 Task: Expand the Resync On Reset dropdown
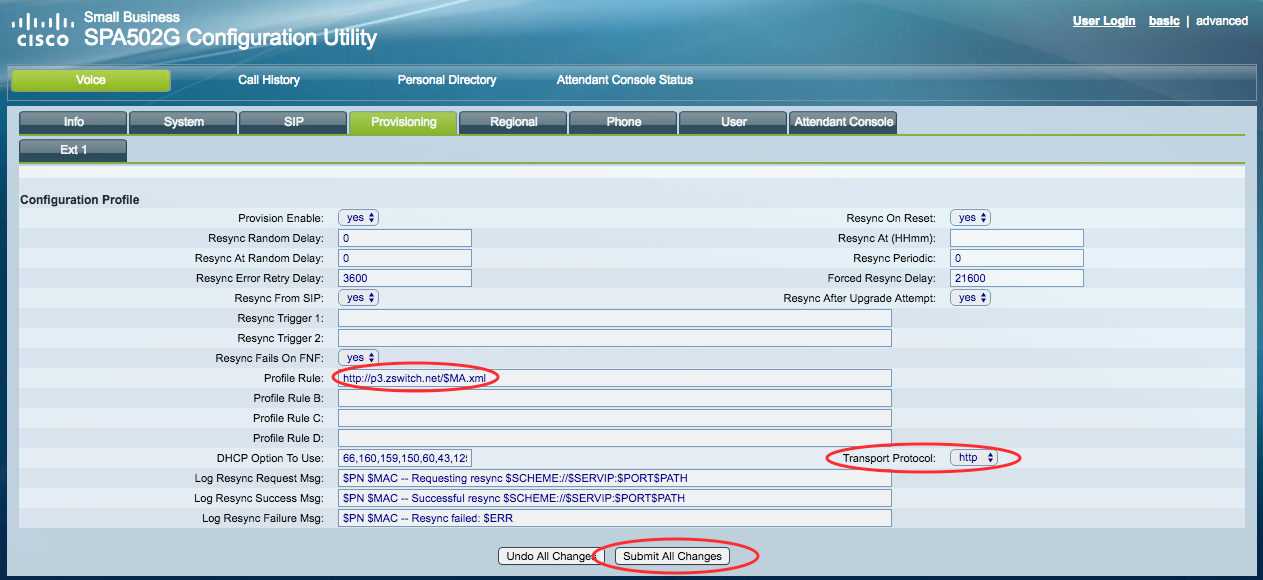click(970, 217)
